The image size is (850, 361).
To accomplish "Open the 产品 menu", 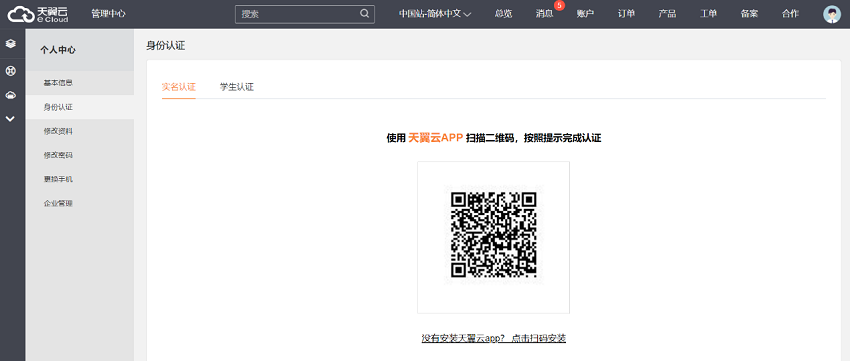I will tap(667, 14).
